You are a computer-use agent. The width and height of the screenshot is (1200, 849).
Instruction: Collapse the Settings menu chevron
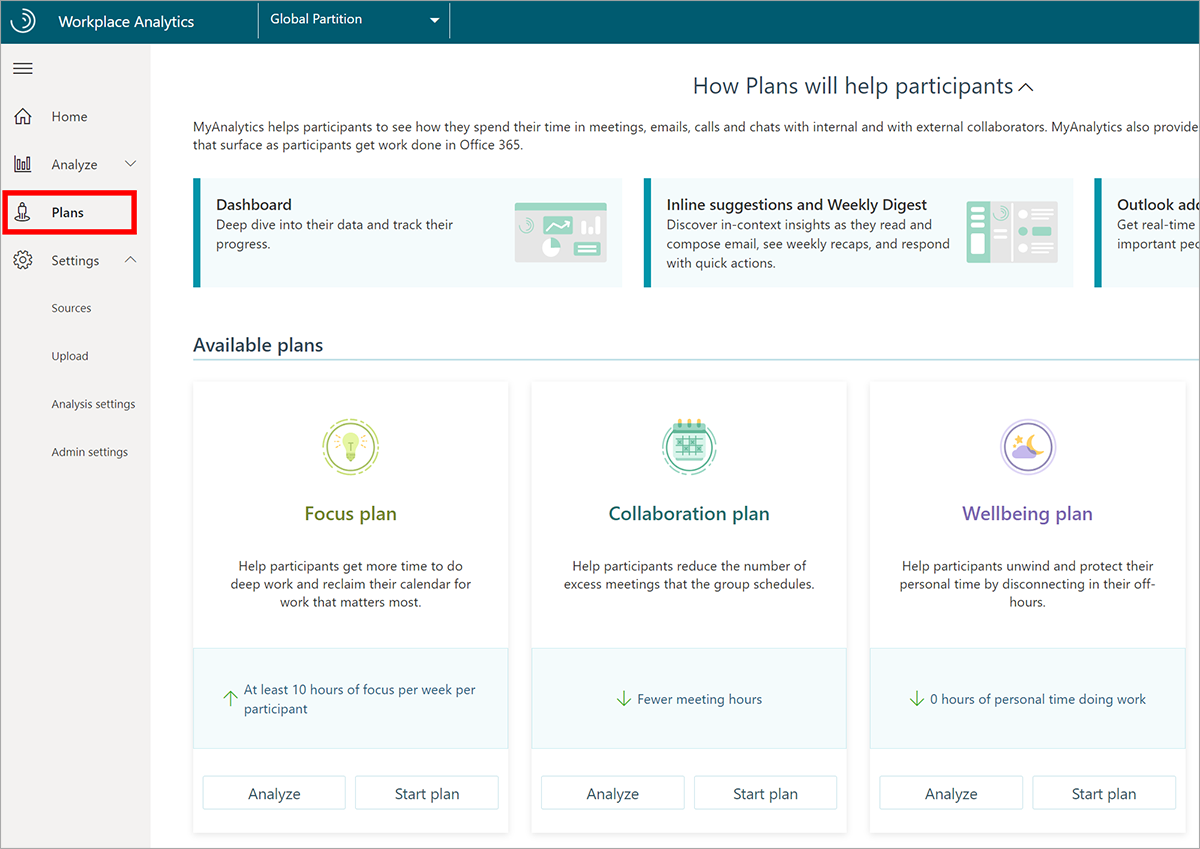[x=130, y=260]
